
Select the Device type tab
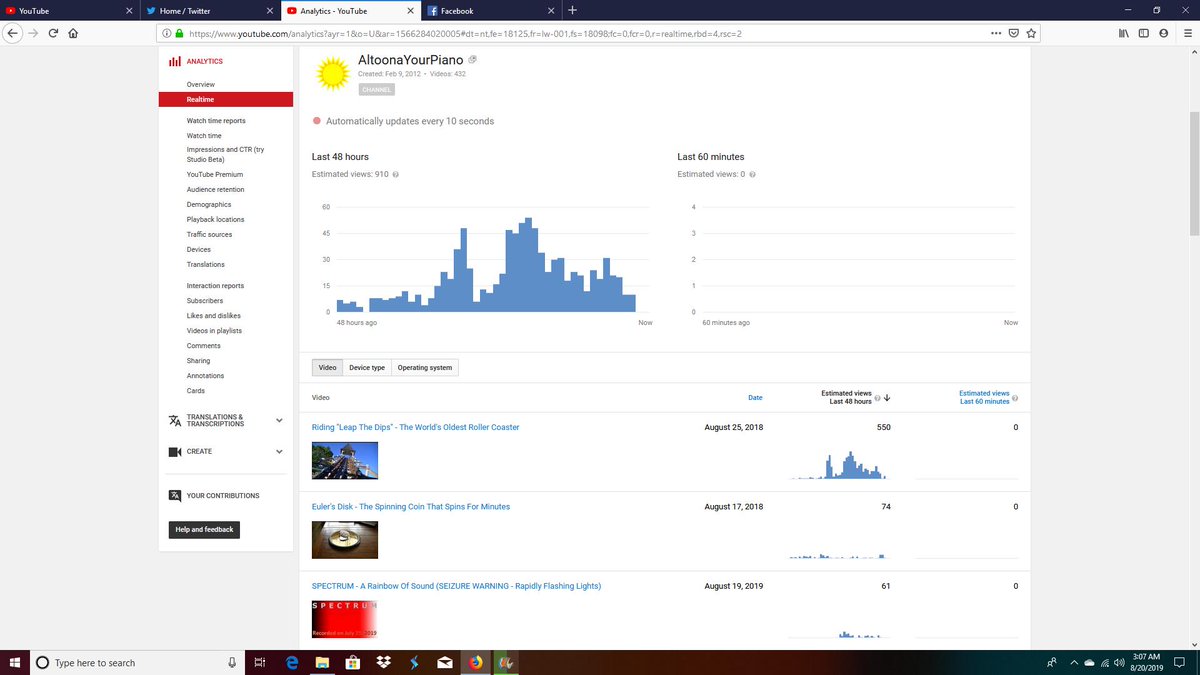click(367, 368)
